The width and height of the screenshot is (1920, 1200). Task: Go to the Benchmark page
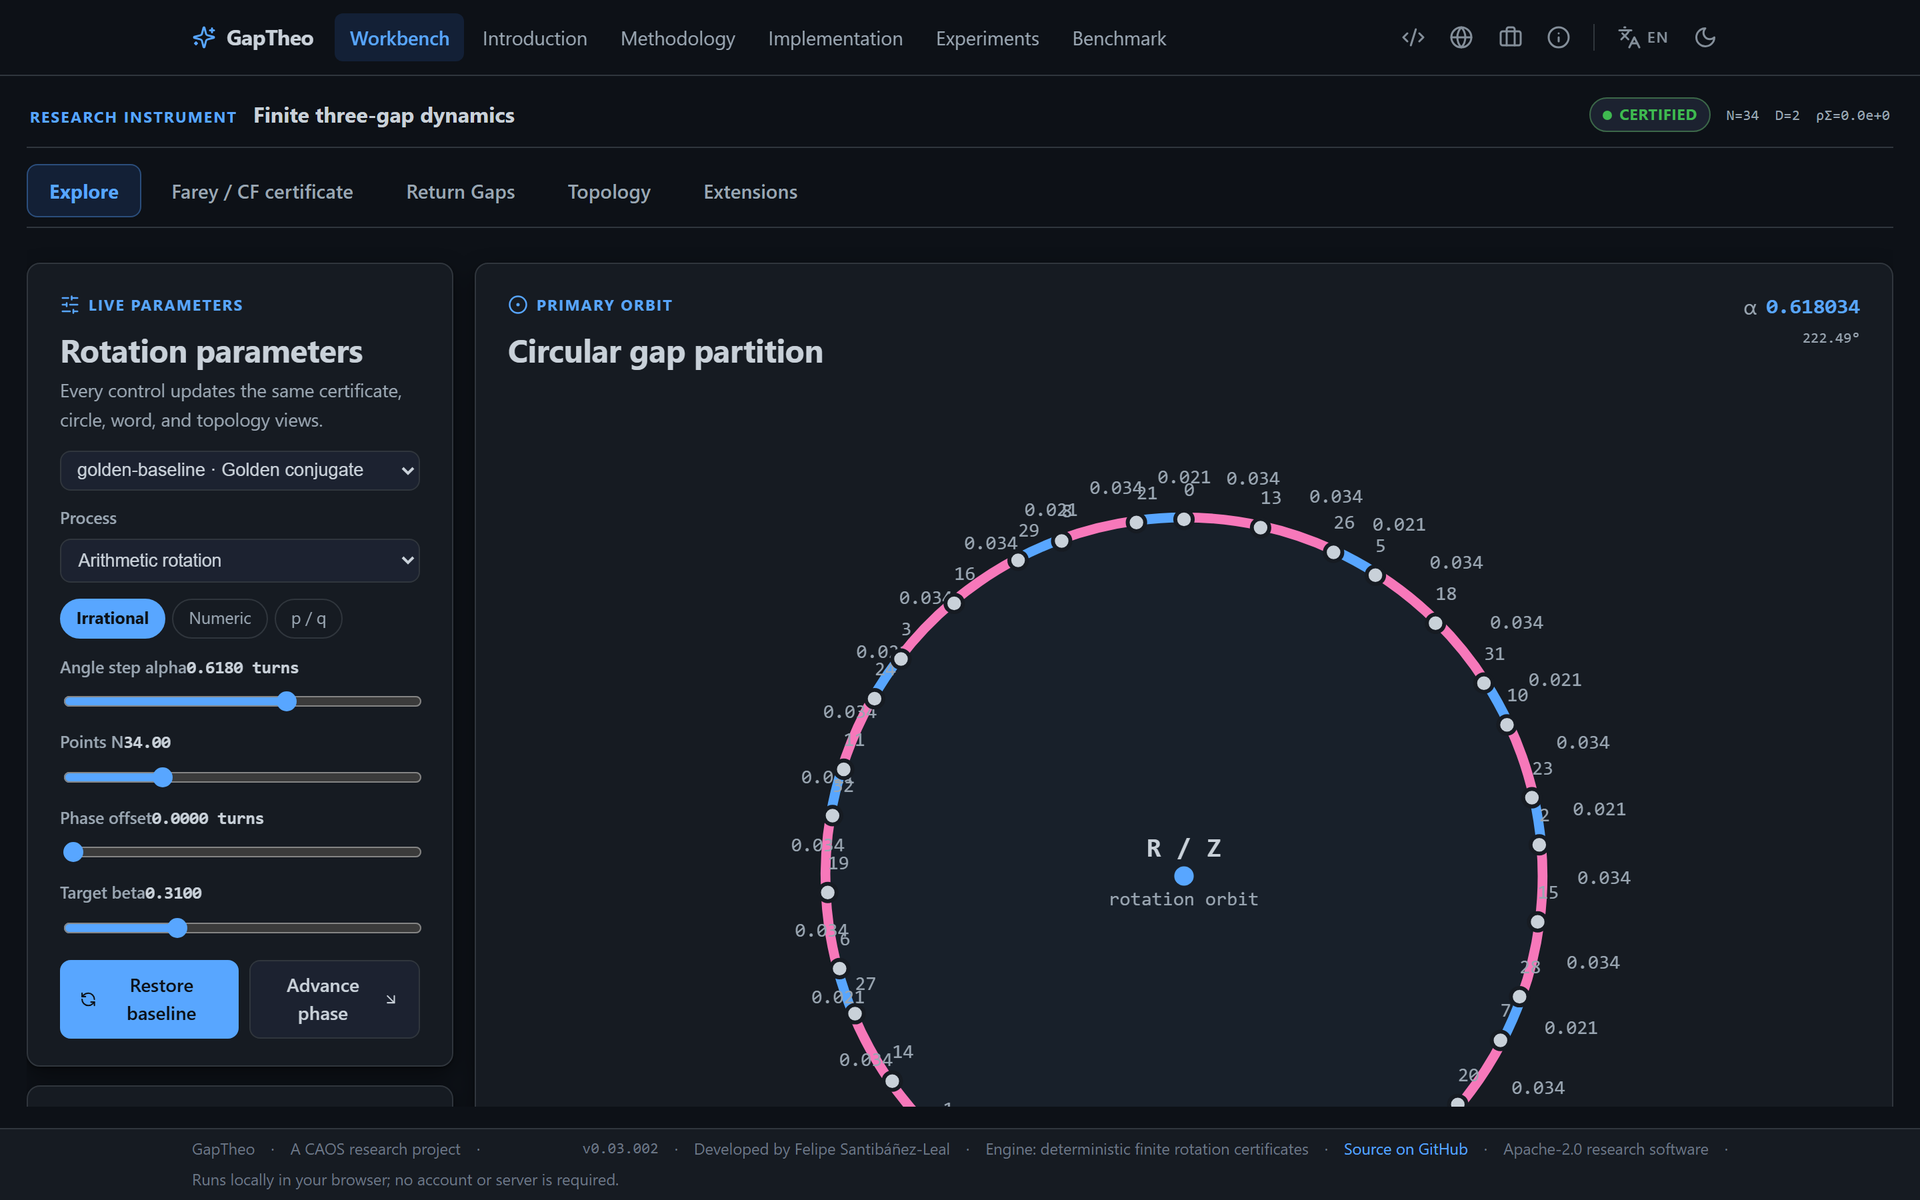point(1119,38)
